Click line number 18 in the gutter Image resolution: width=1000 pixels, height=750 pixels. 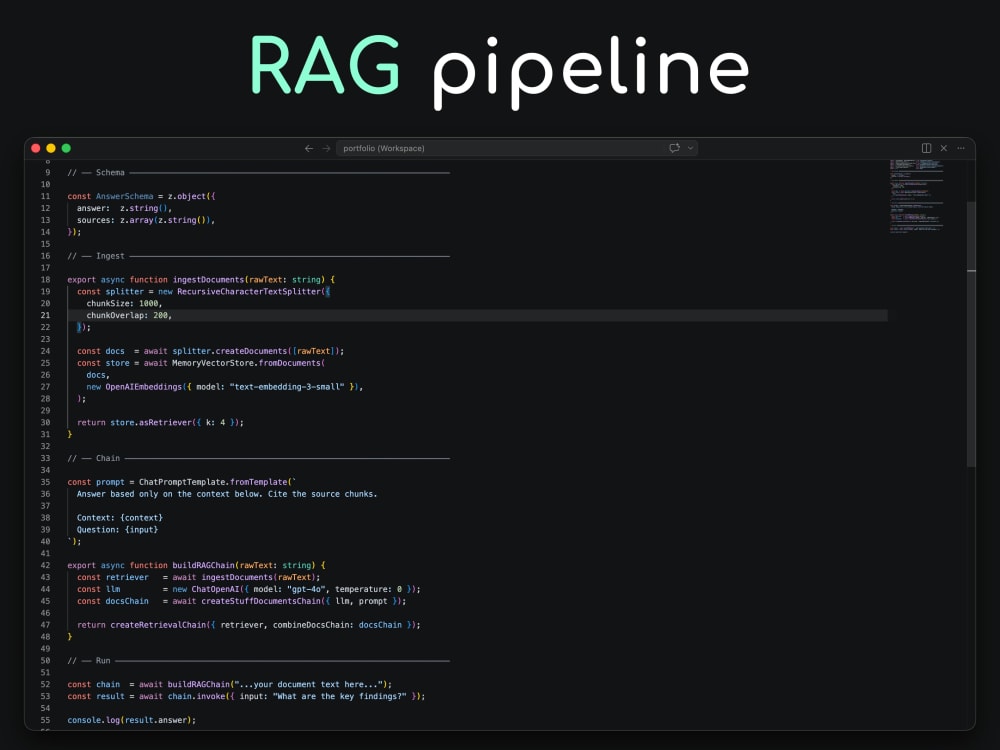tap(45, 279)
